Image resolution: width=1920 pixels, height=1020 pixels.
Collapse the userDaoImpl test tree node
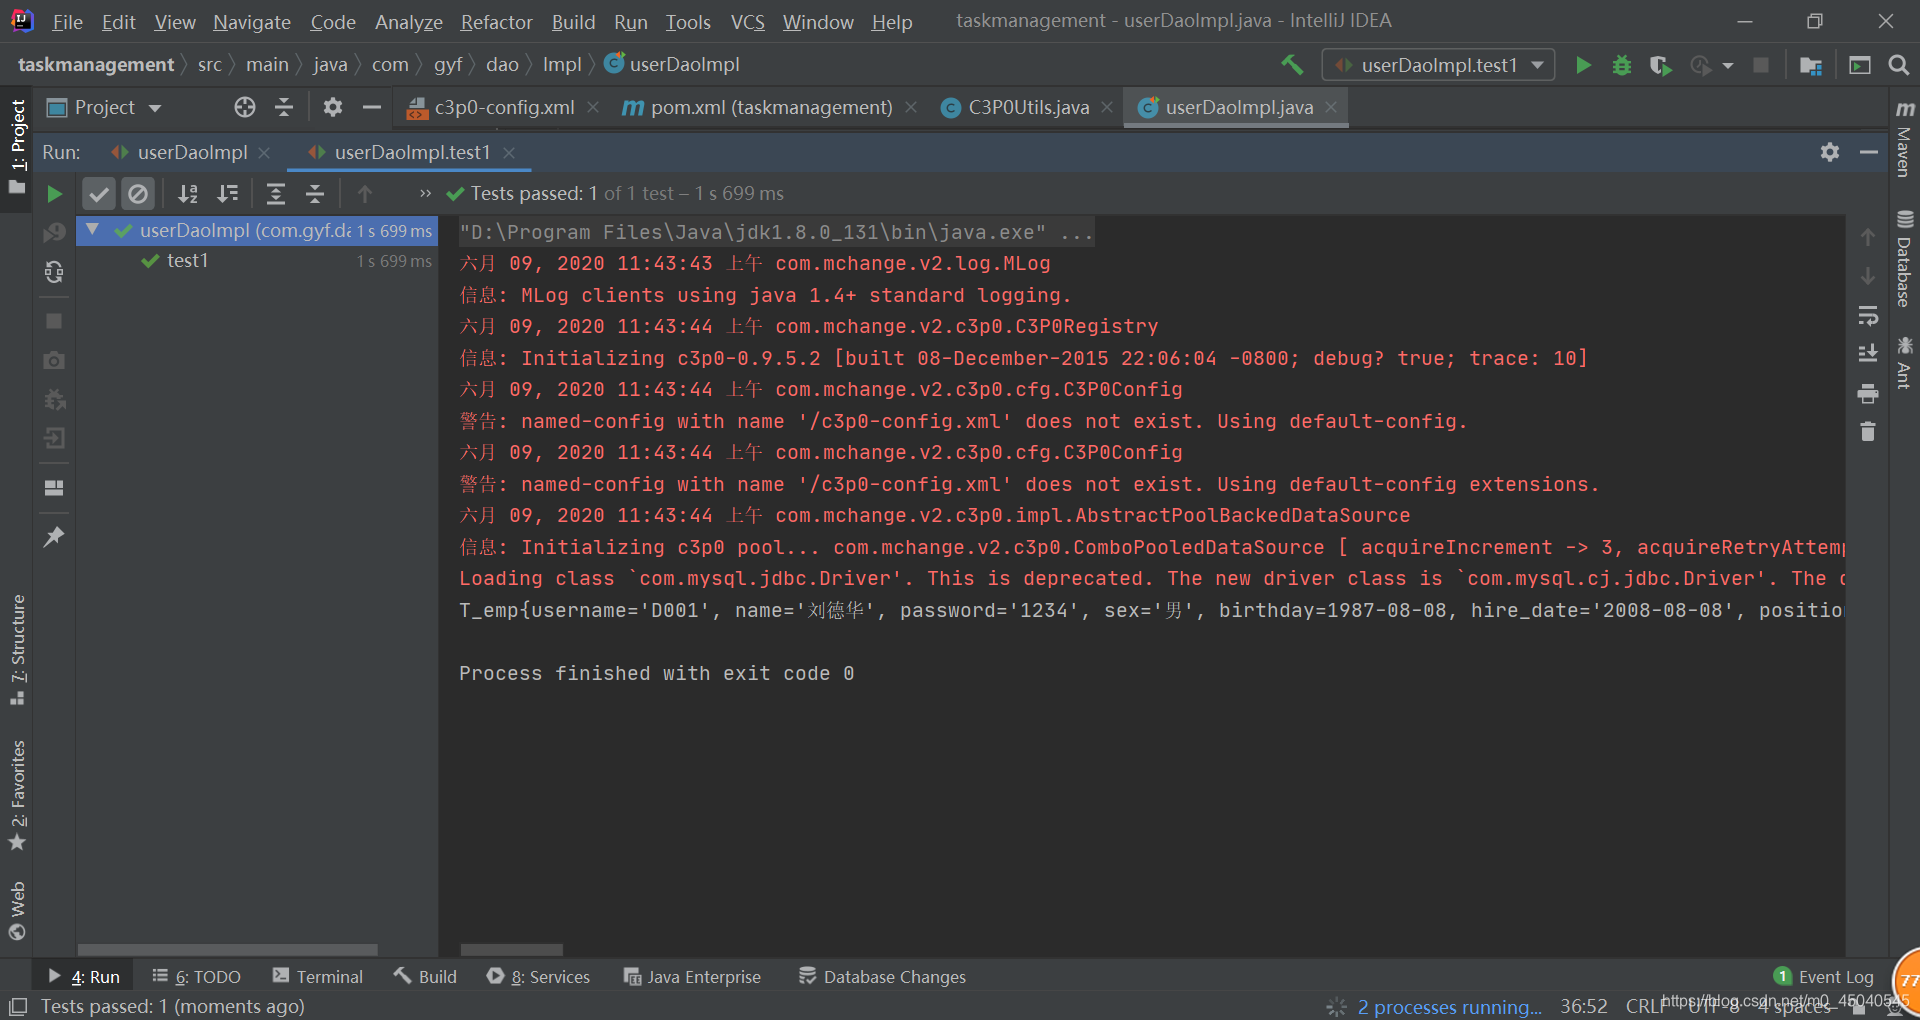click(92, 230)
